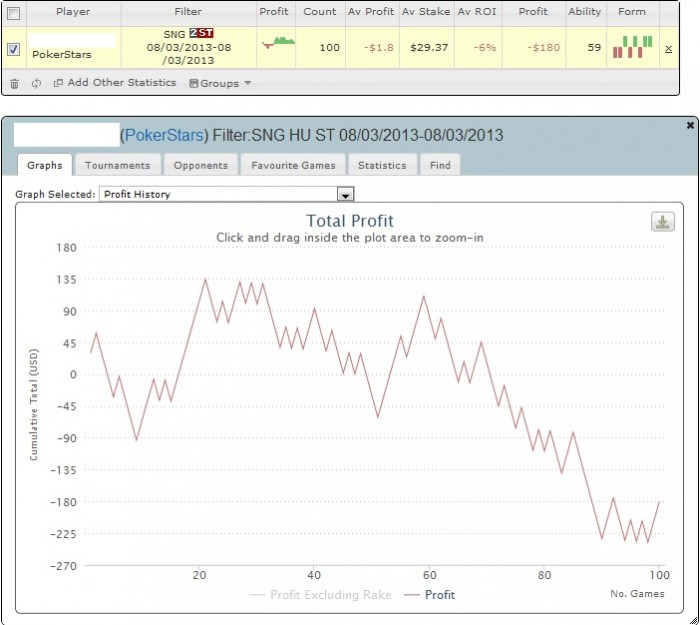Click the Add Other Statistics link

[x=122, y=83]
